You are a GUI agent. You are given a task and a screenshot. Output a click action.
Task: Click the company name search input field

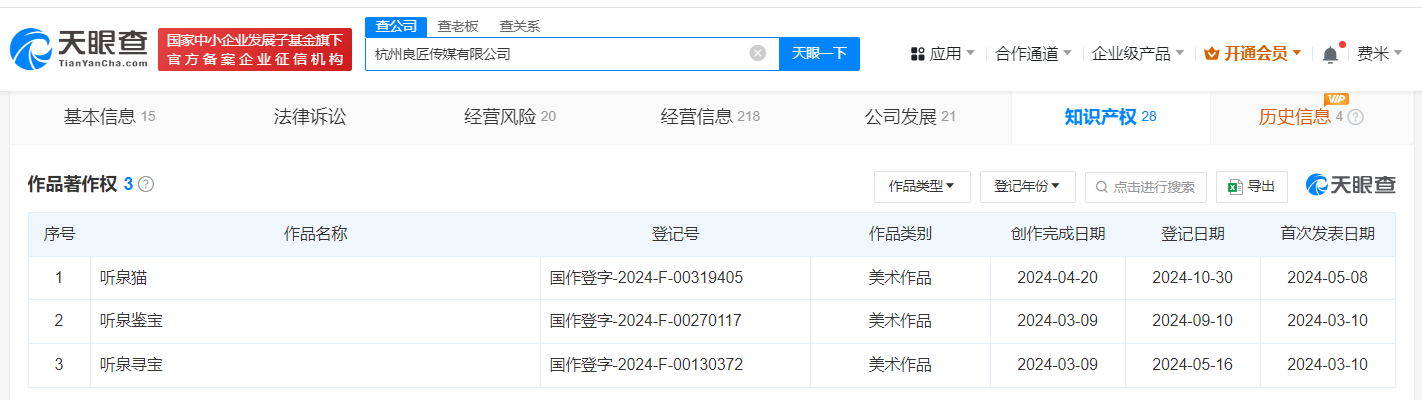572,54
